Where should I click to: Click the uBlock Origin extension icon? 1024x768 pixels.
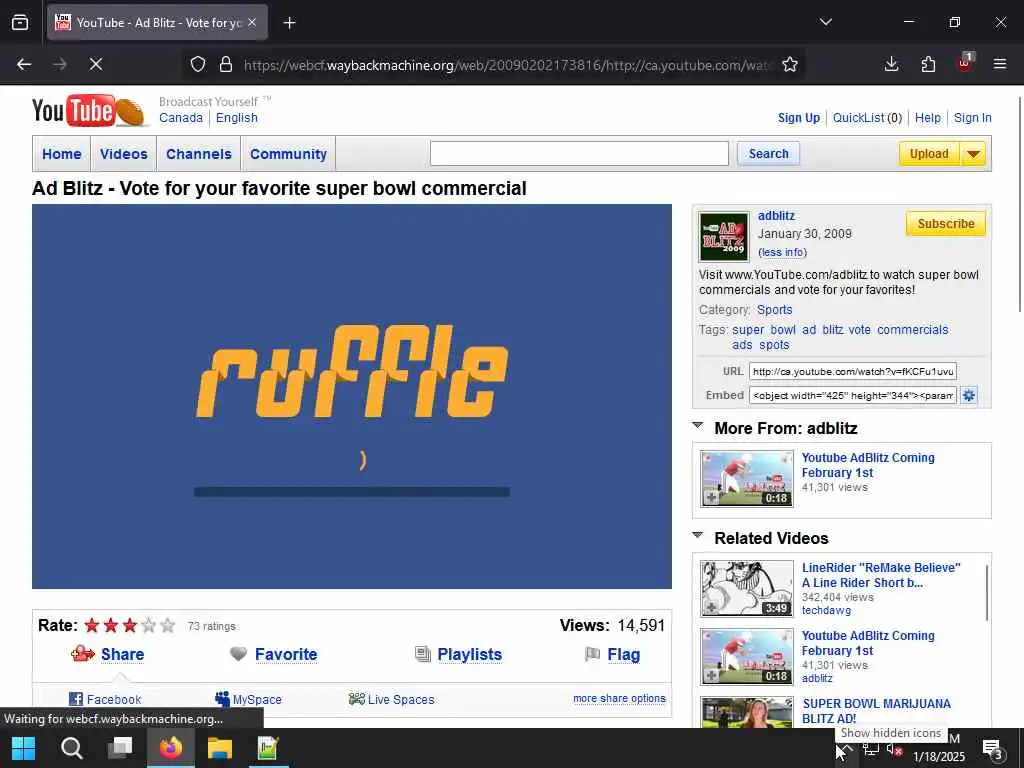[965, 63]
